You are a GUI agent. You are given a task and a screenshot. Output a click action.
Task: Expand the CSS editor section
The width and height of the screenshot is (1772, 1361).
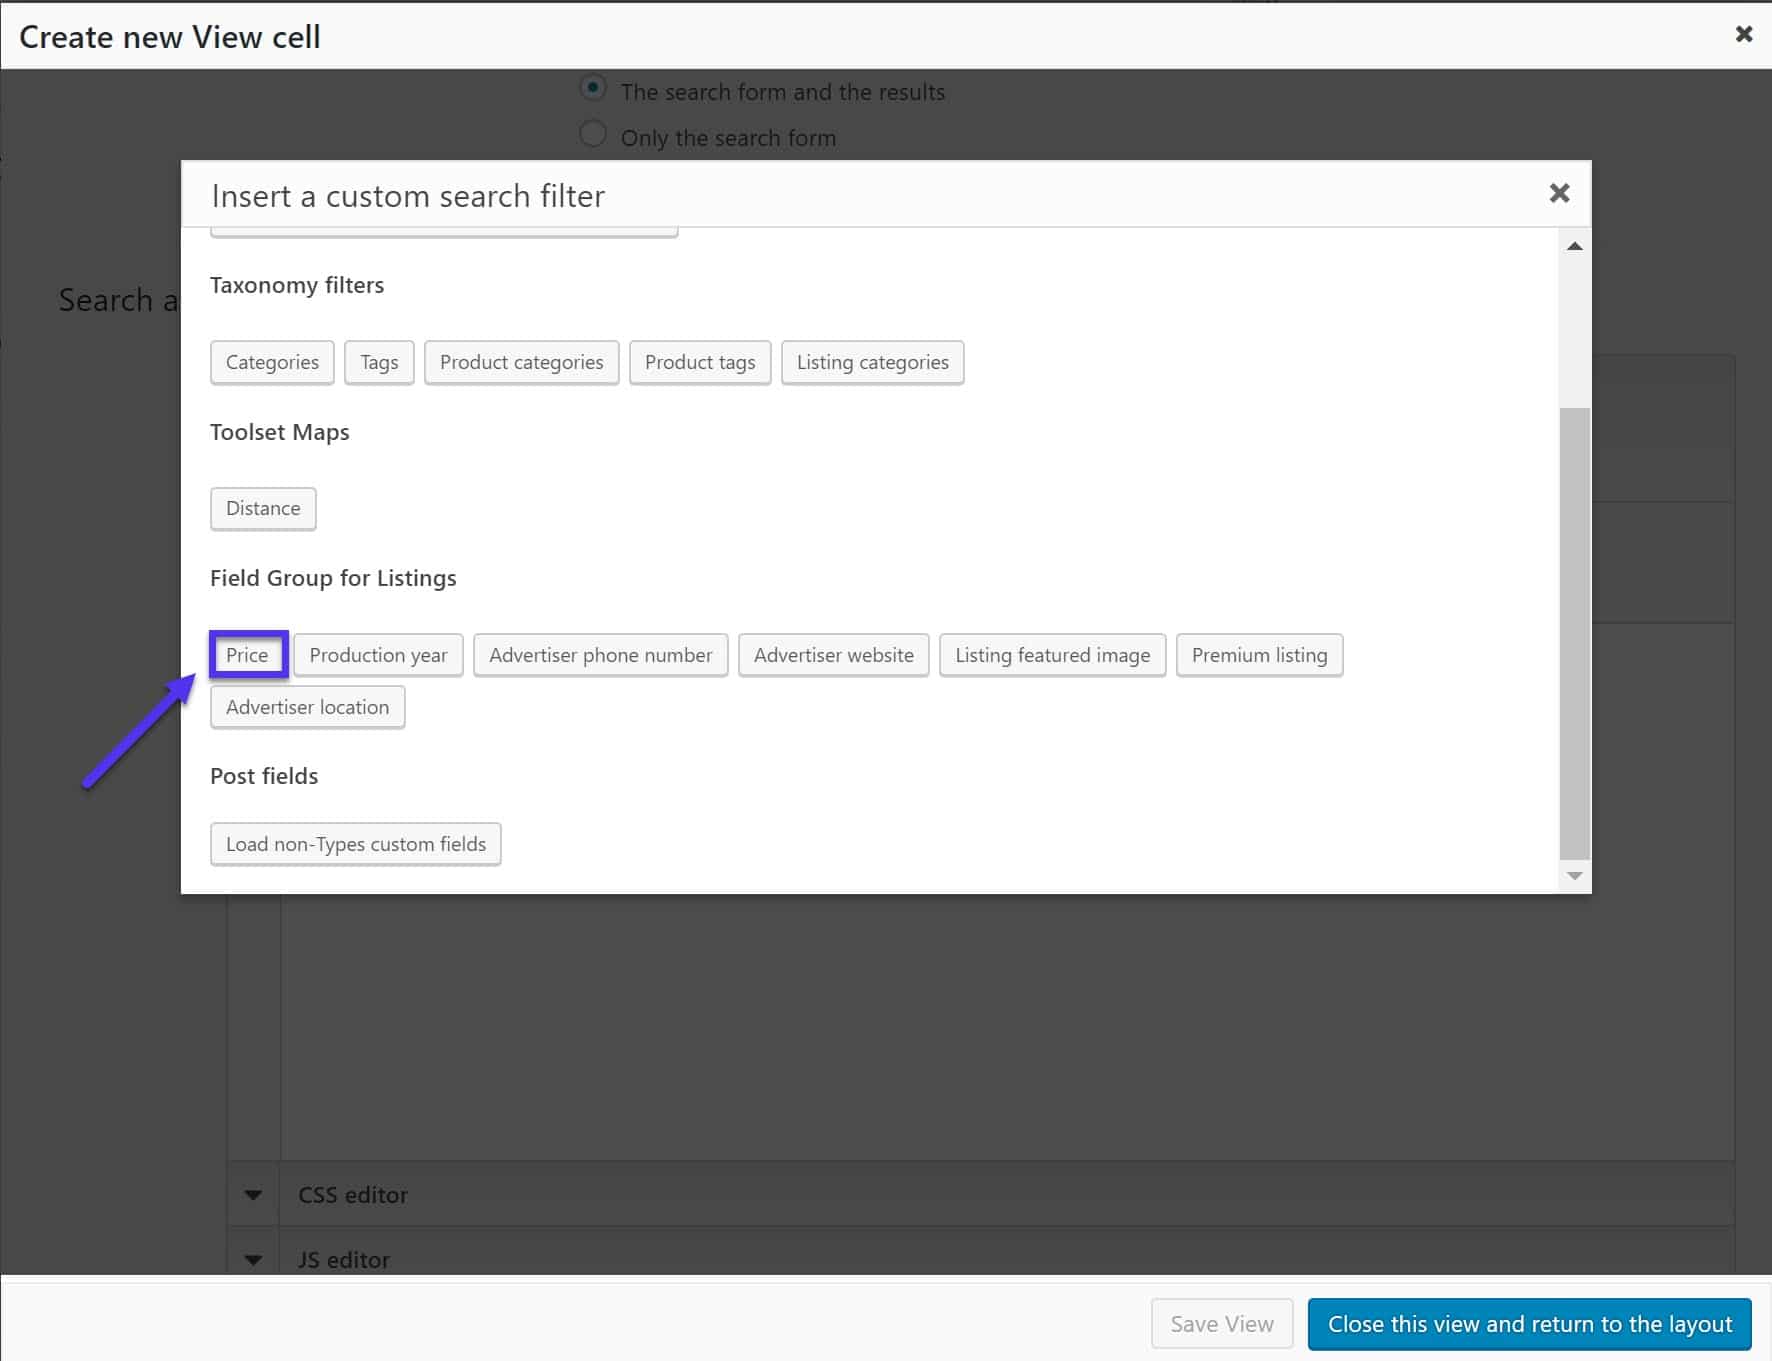pos(252,1194)
